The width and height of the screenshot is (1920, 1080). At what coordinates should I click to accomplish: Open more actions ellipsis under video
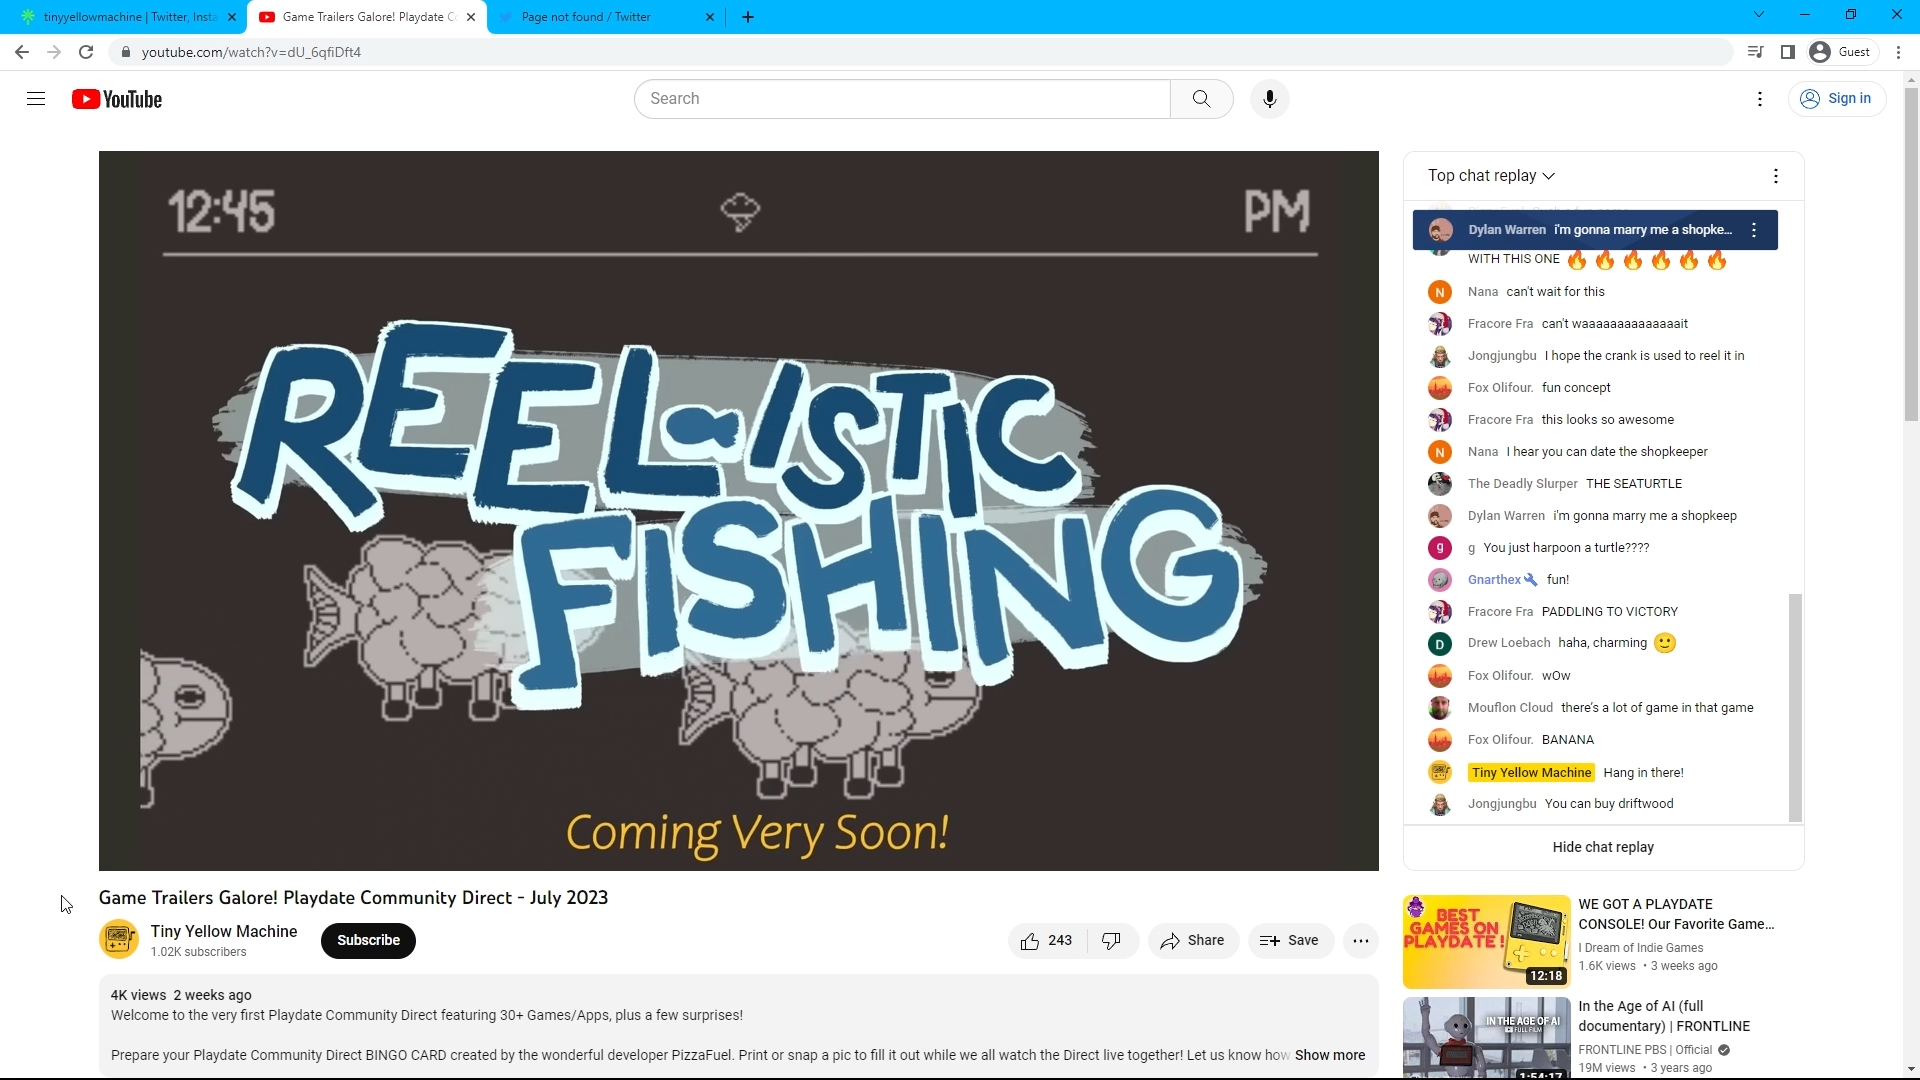pos(1360,941)
